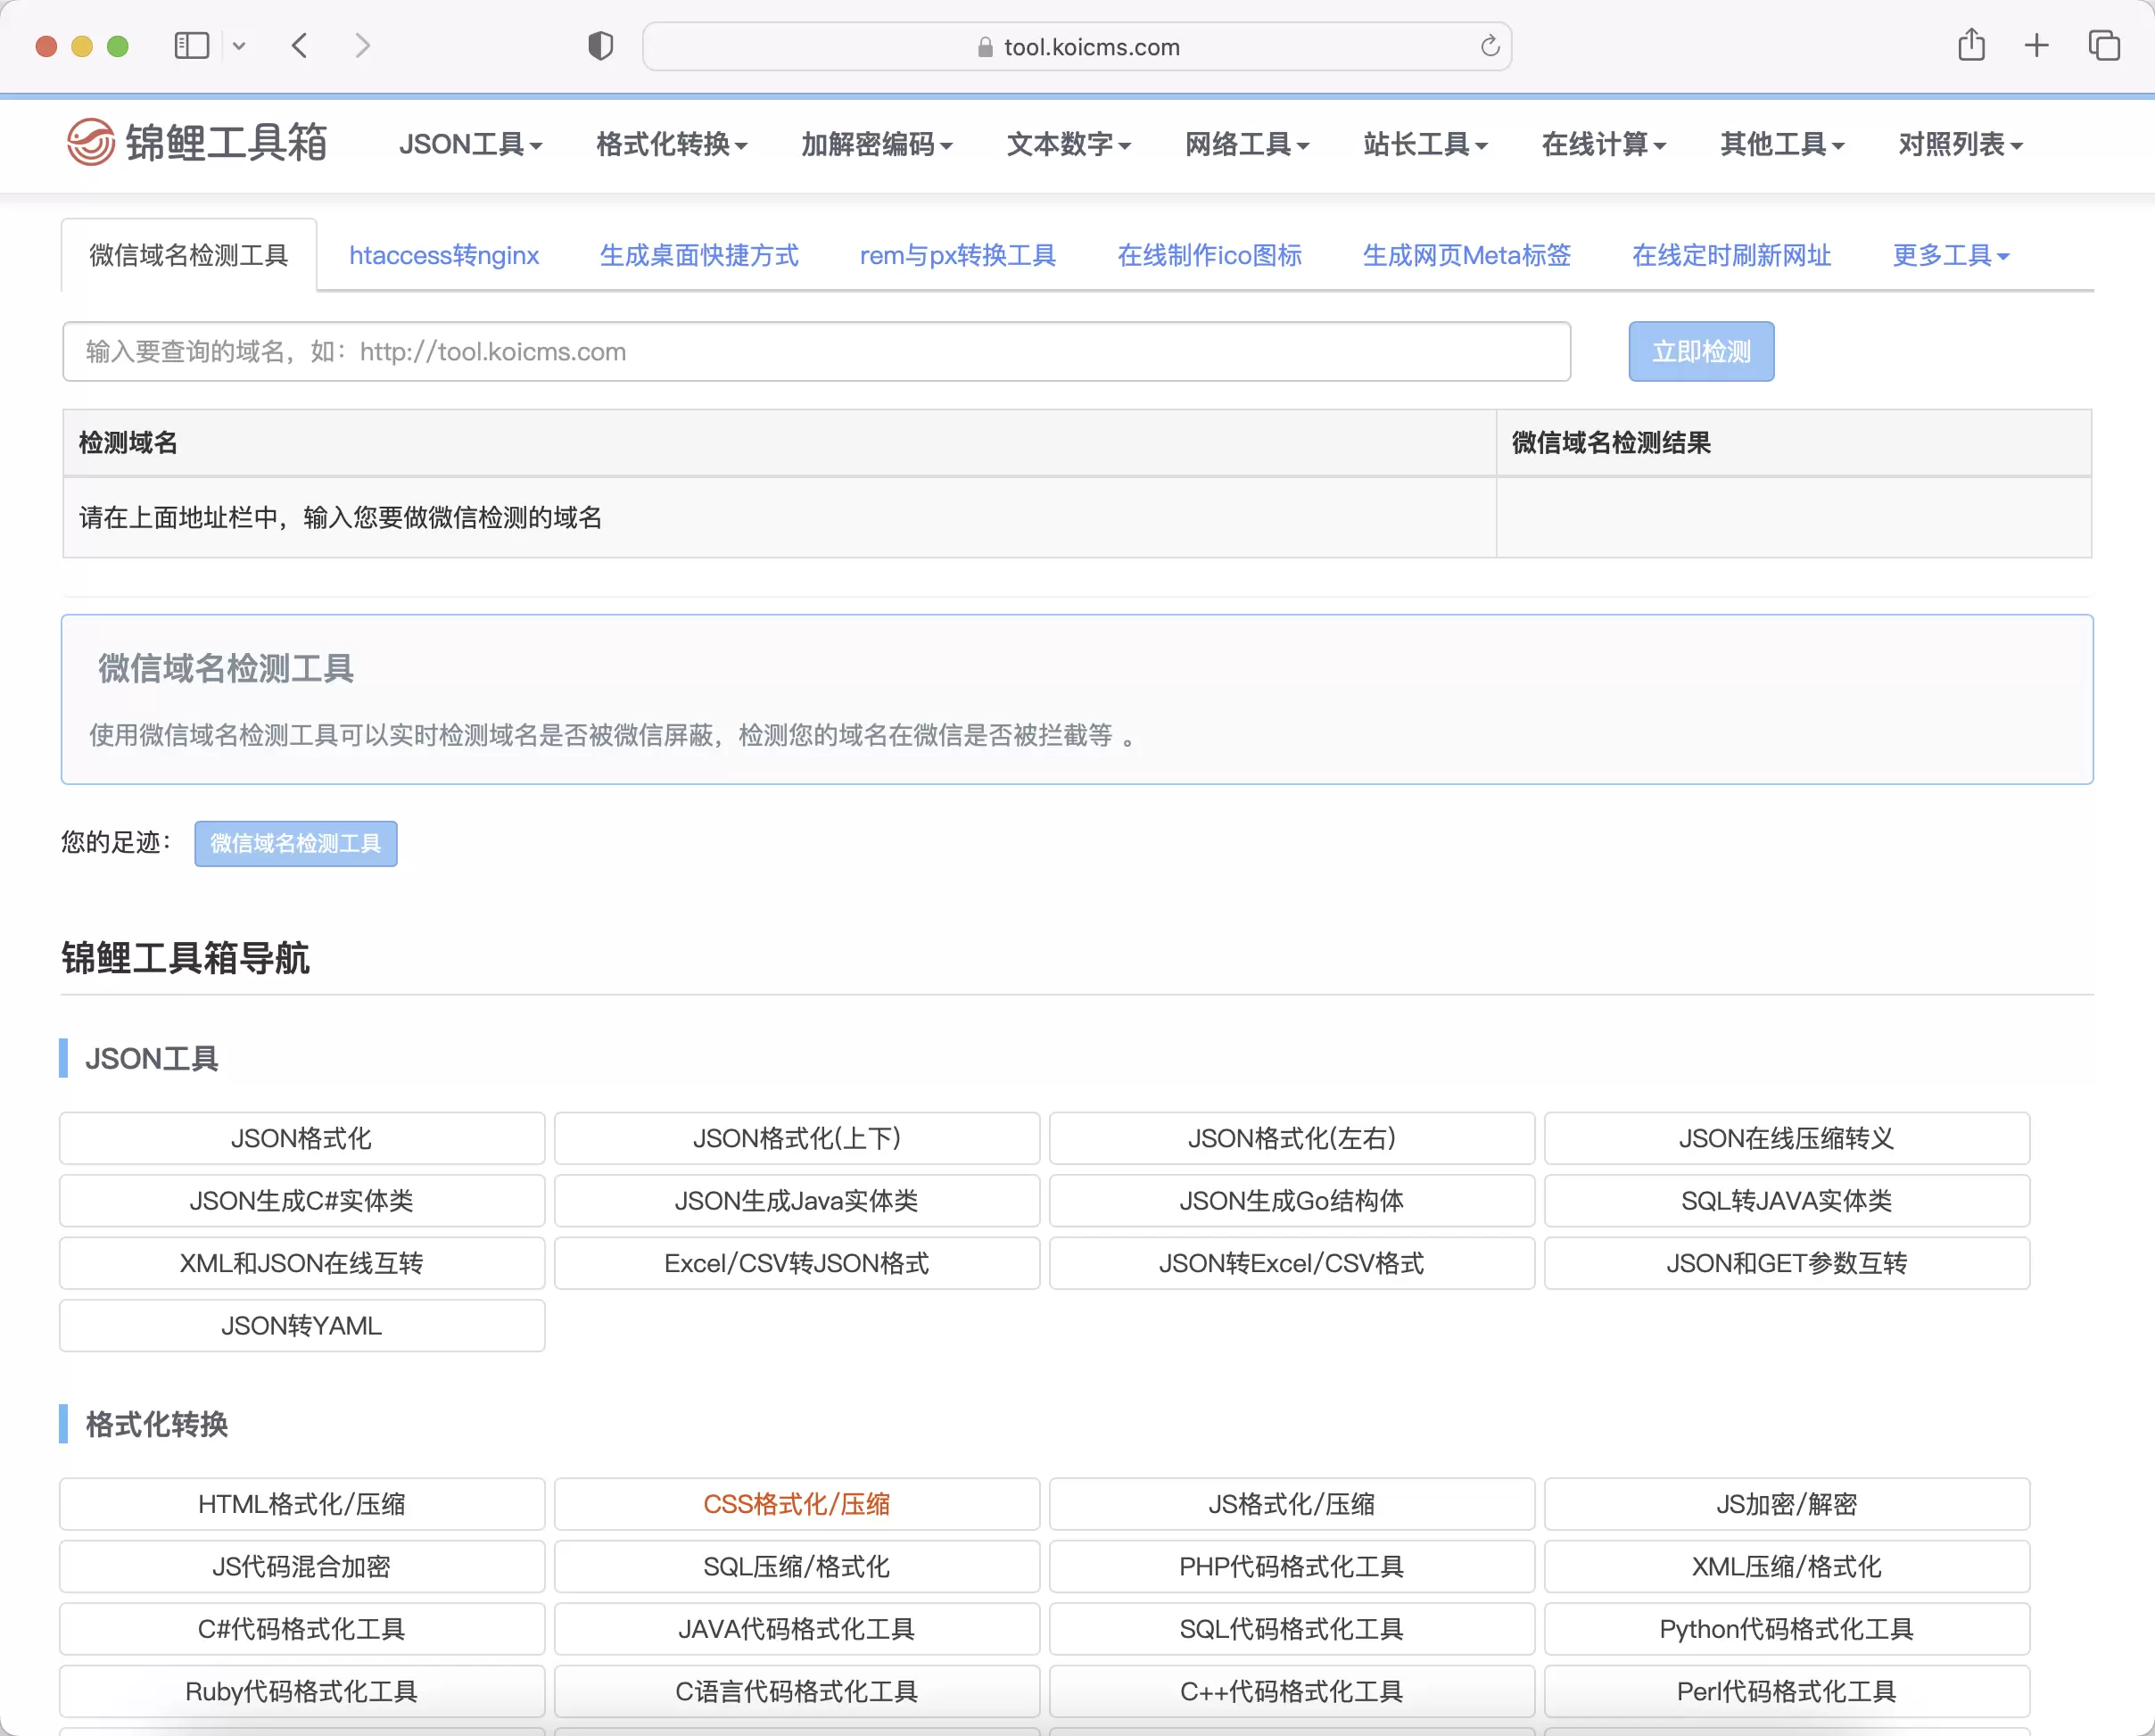
Task: Open SQL压缩/格式化 tool
Action: tap(797, 1566)
